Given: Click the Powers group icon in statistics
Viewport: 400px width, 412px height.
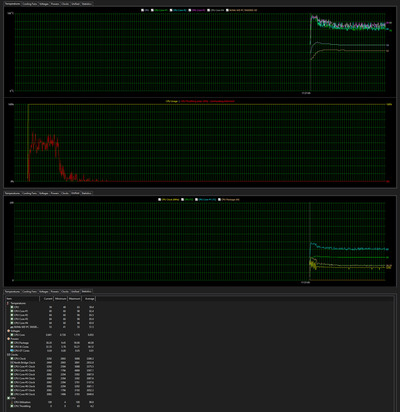Looking at the screenshot, I should coord(8,339).
